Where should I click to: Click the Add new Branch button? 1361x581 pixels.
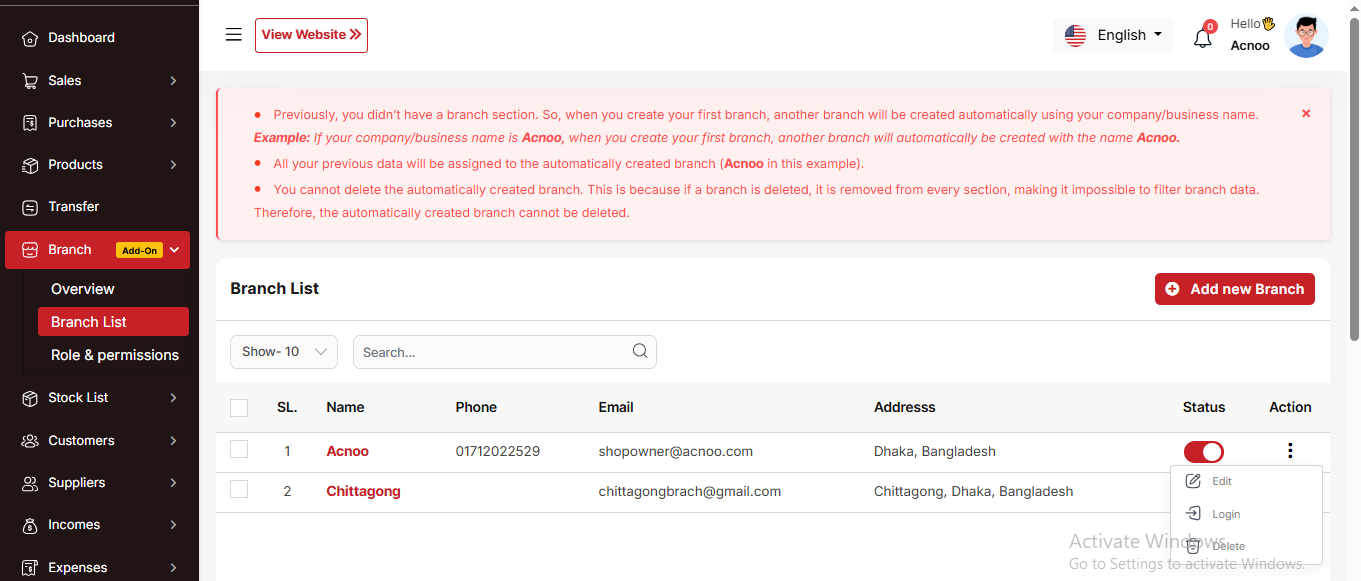pos(1234,289)
